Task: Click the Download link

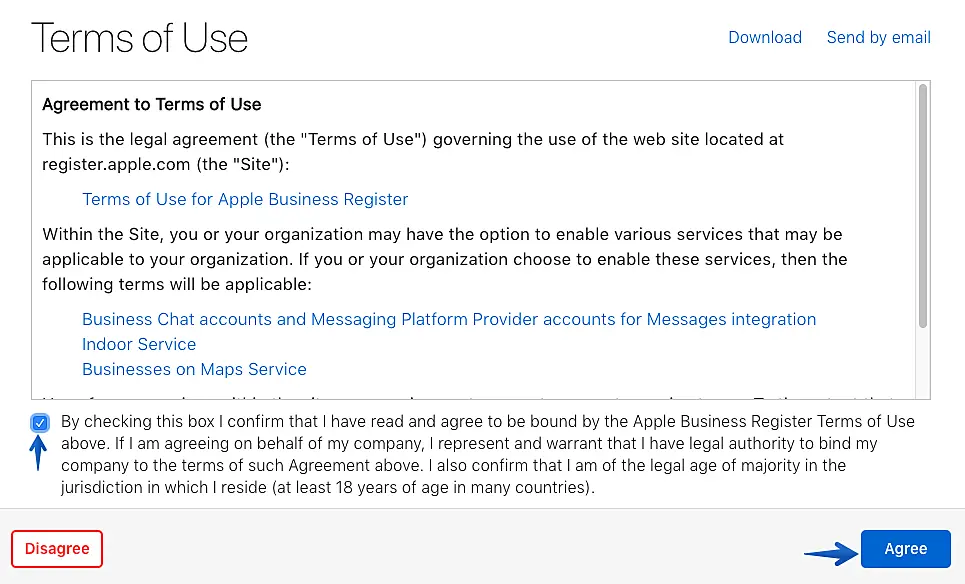Action: [764, 37]
